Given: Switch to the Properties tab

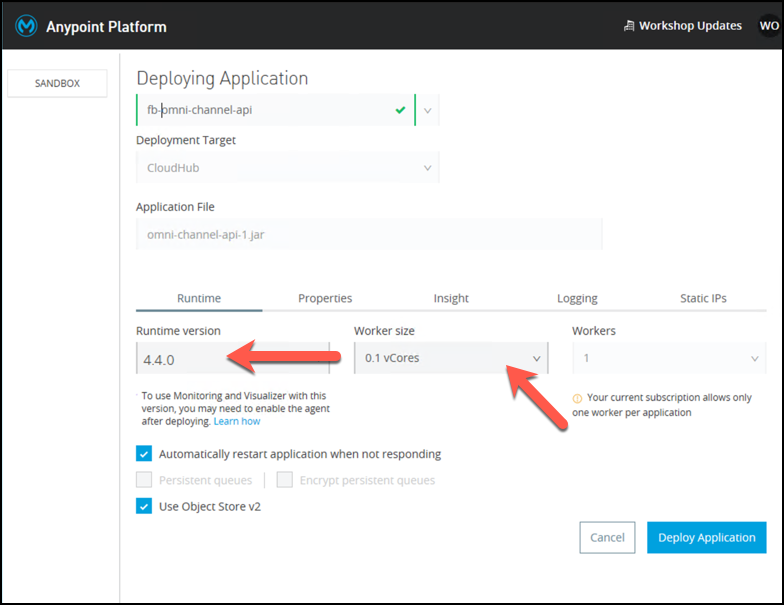Looking at the screenshot, I should click(325, 298).
